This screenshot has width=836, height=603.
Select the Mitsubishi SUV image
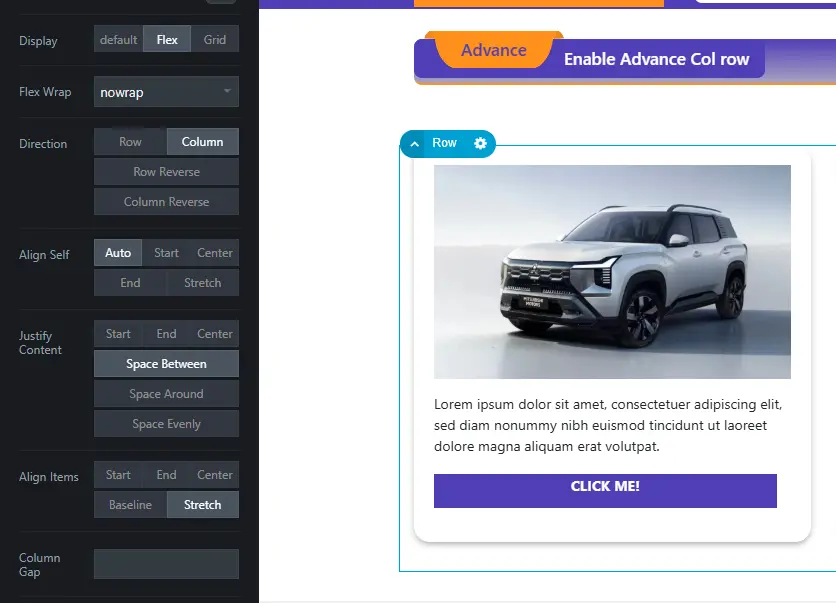(612, 272)
